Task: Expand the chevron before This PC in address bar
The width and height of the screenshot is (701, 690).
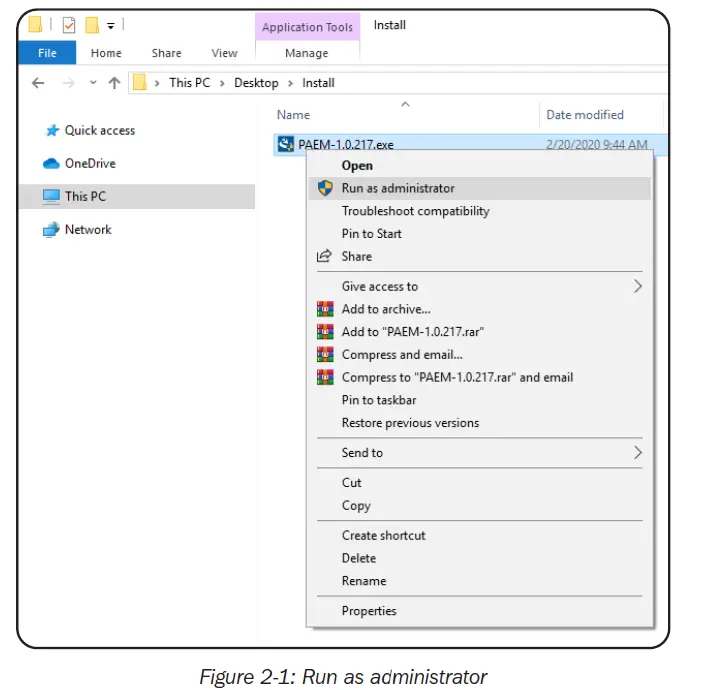Action: (x=157, y=83)
